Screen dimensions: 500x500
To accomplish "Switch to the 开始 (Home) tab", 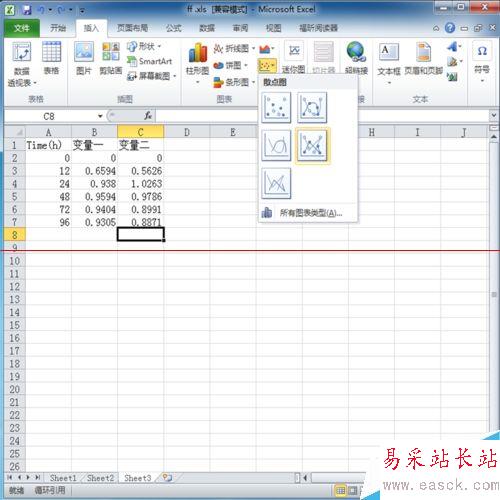I will (x=58, y=28).
